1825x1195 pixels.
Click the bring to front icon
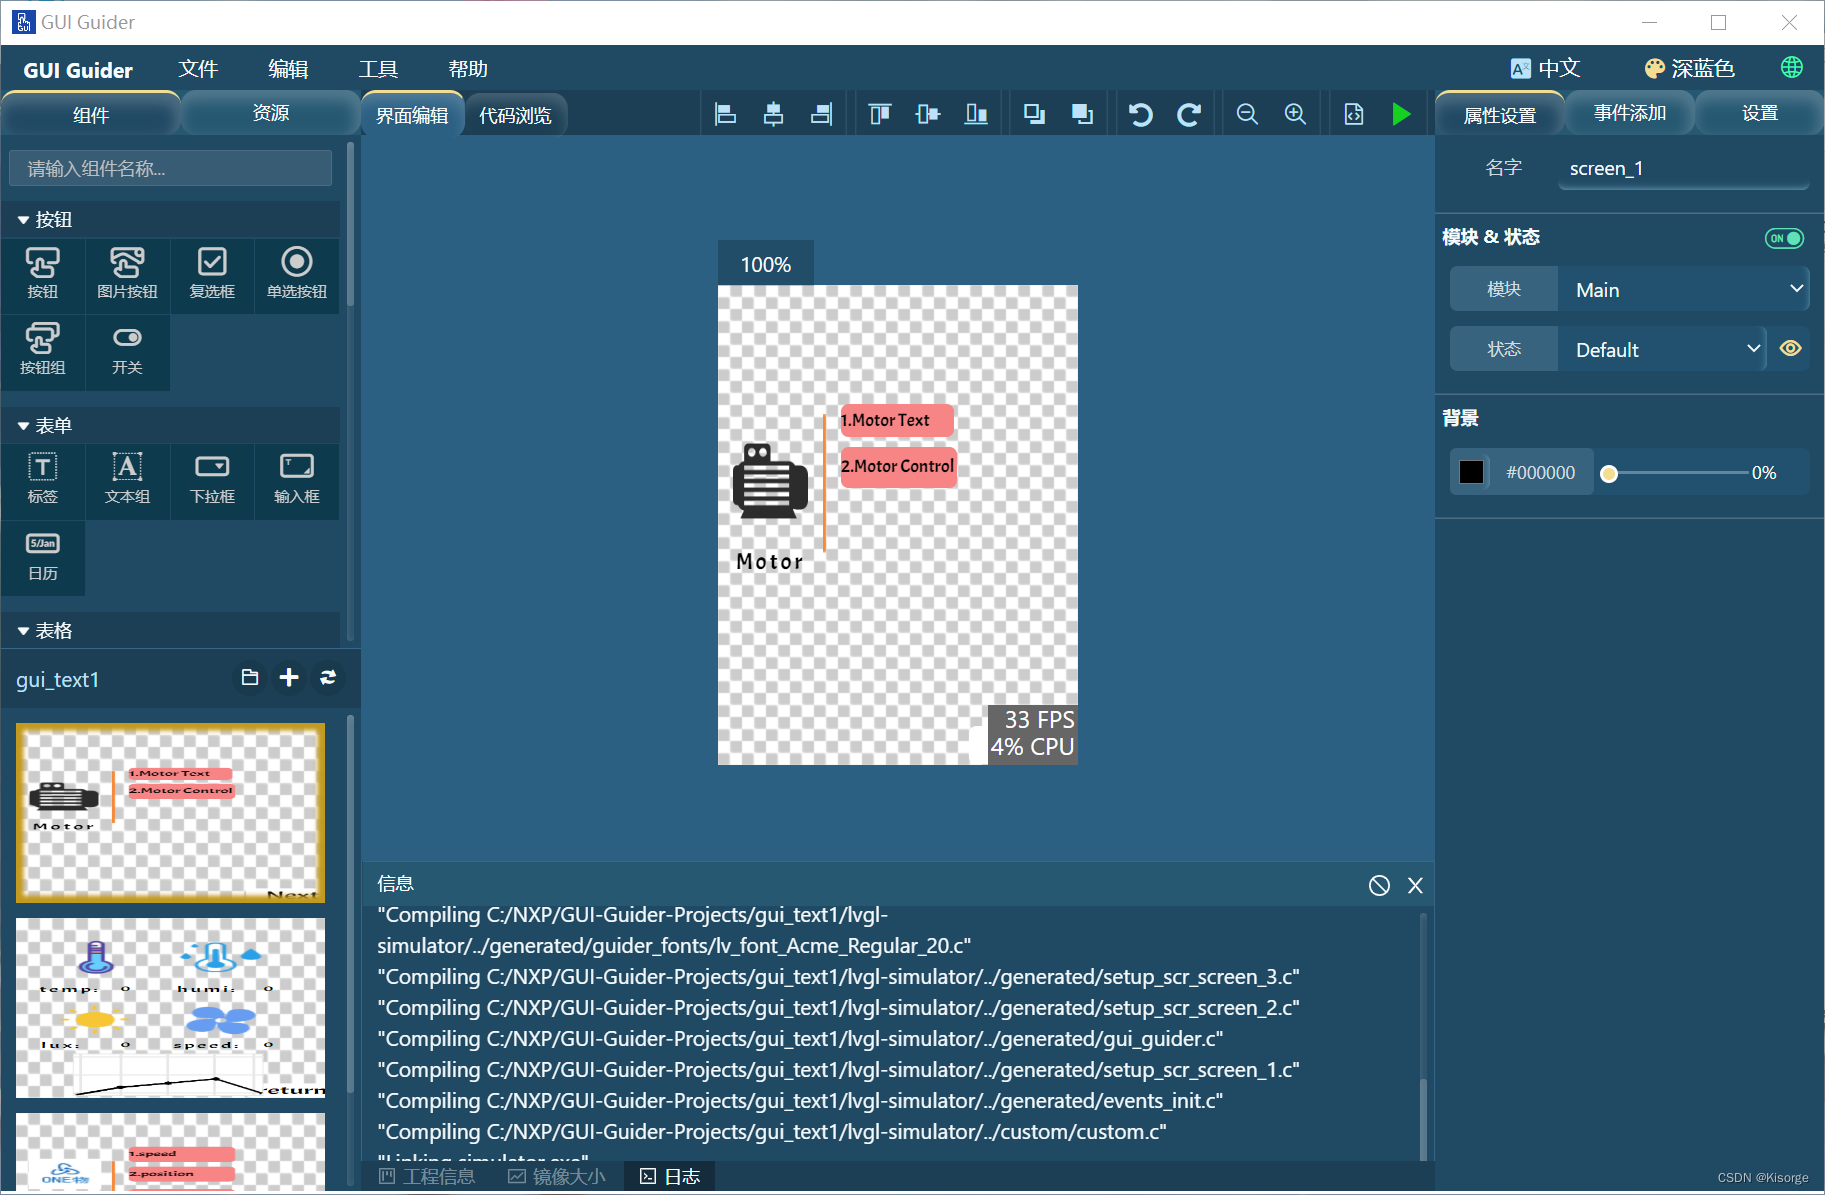(x=1034, y=114)
